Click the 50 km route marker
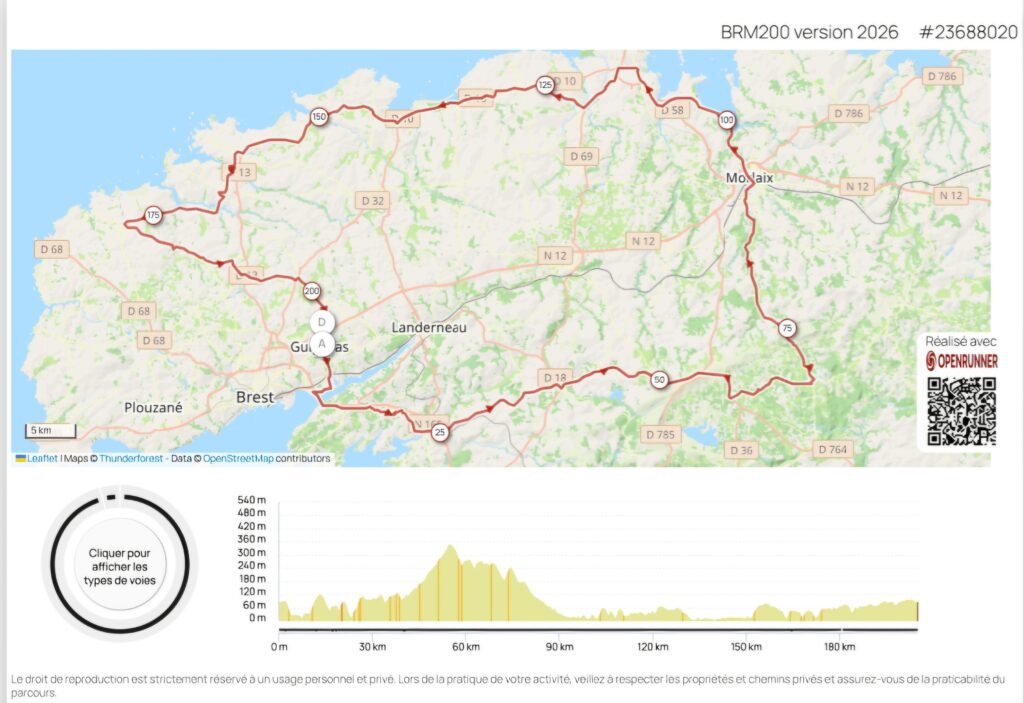The height and width of the screenshot is (703, 1024). pyautogui.click(x=658, y=379)
